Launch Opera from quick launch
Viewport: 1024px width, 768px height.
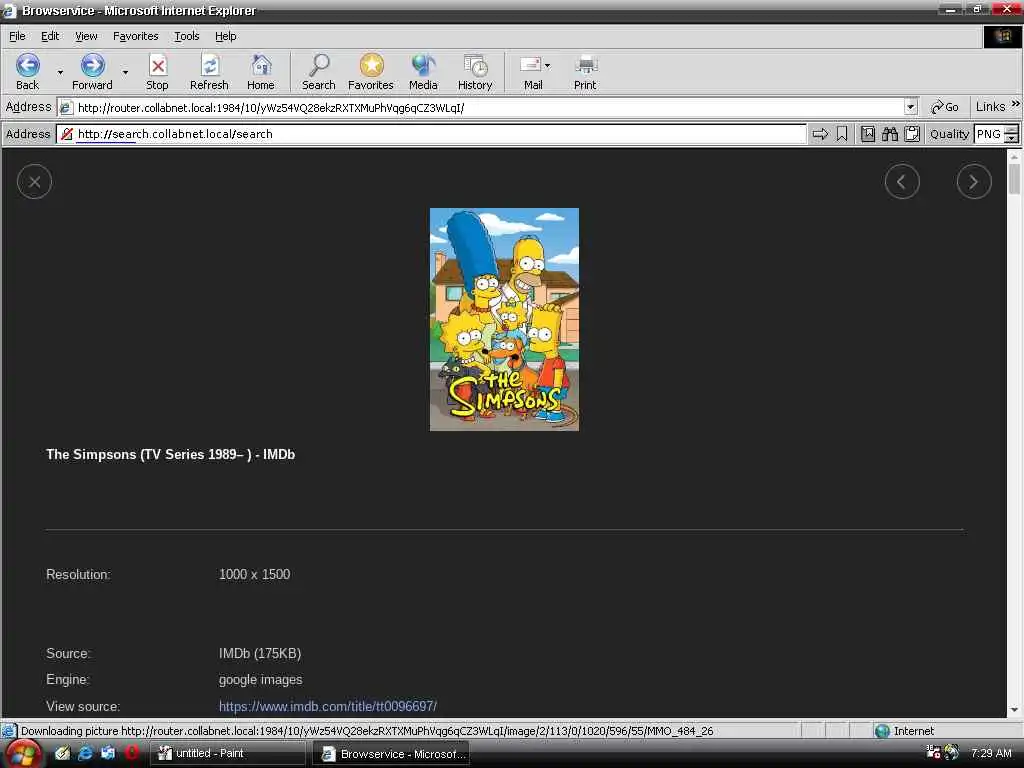(131, 753)
